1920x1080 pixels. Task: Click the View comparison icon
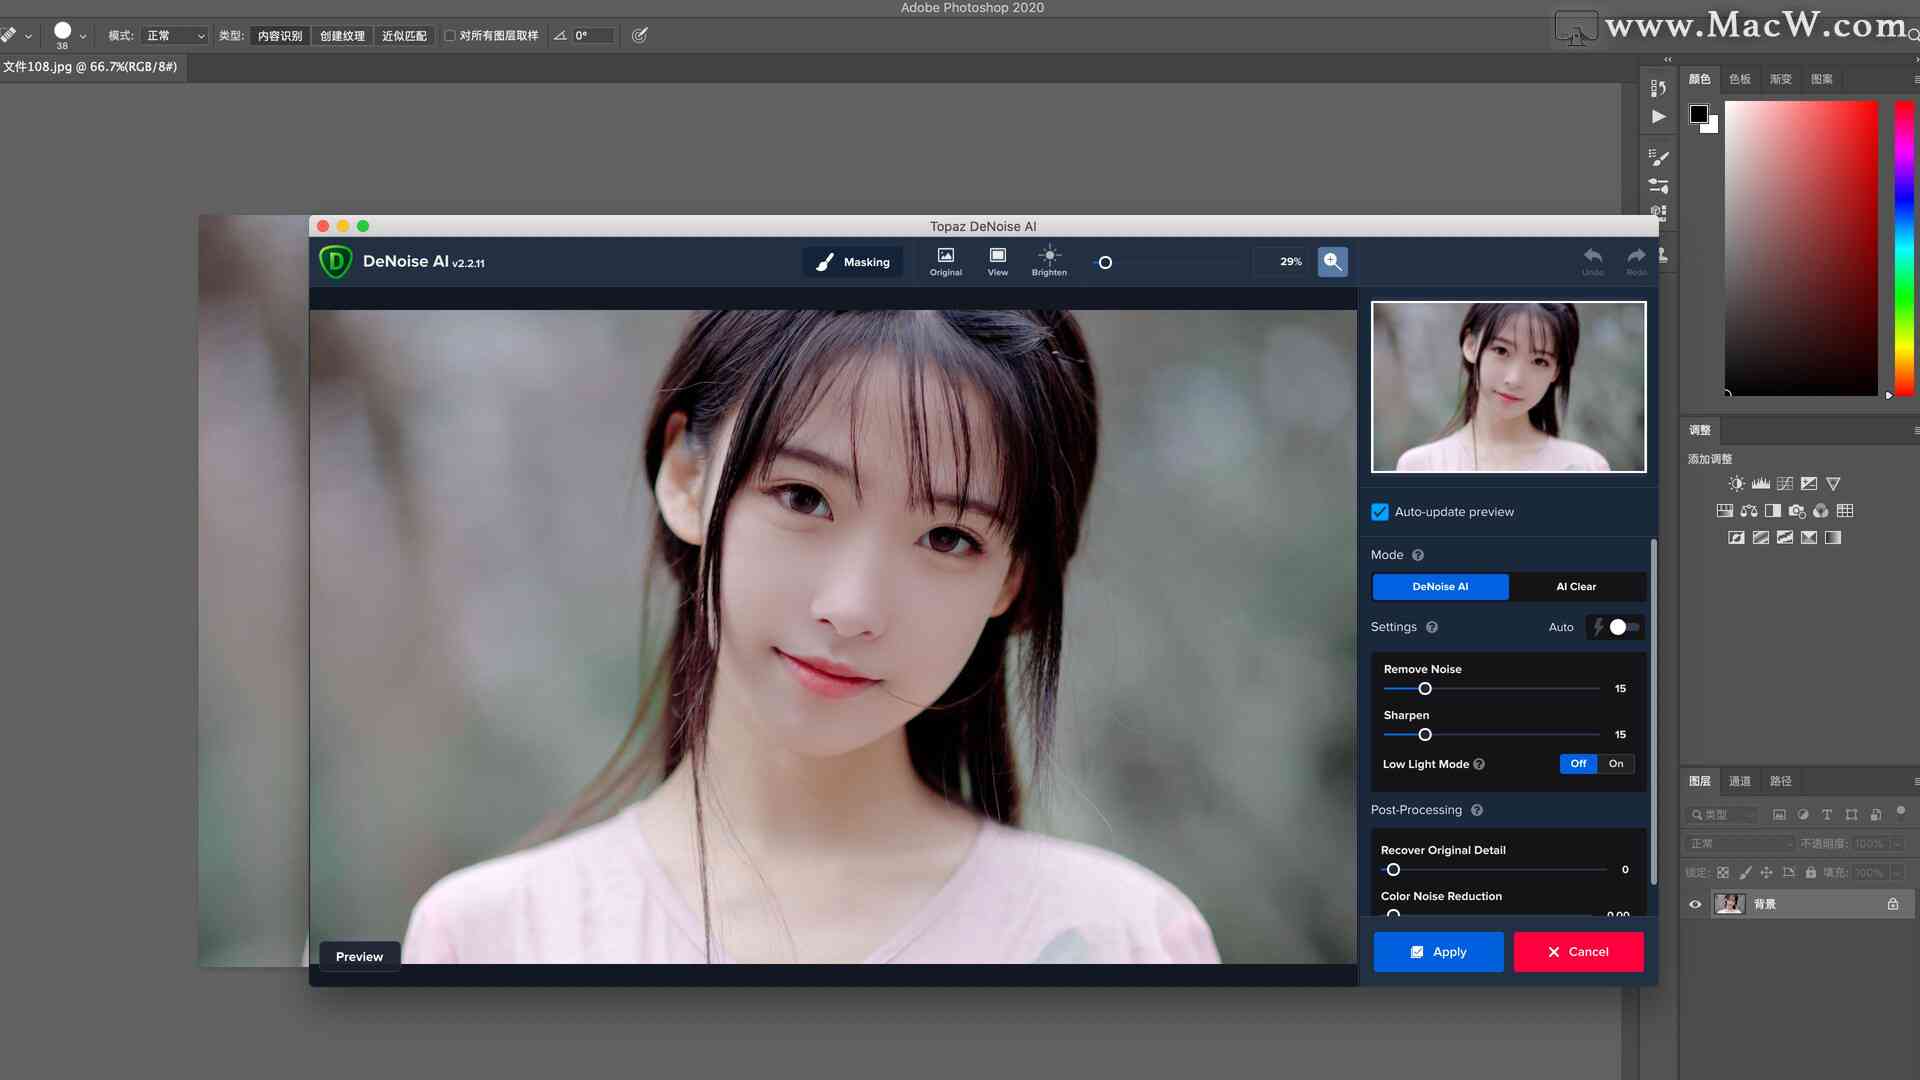[x=997, y=261]
